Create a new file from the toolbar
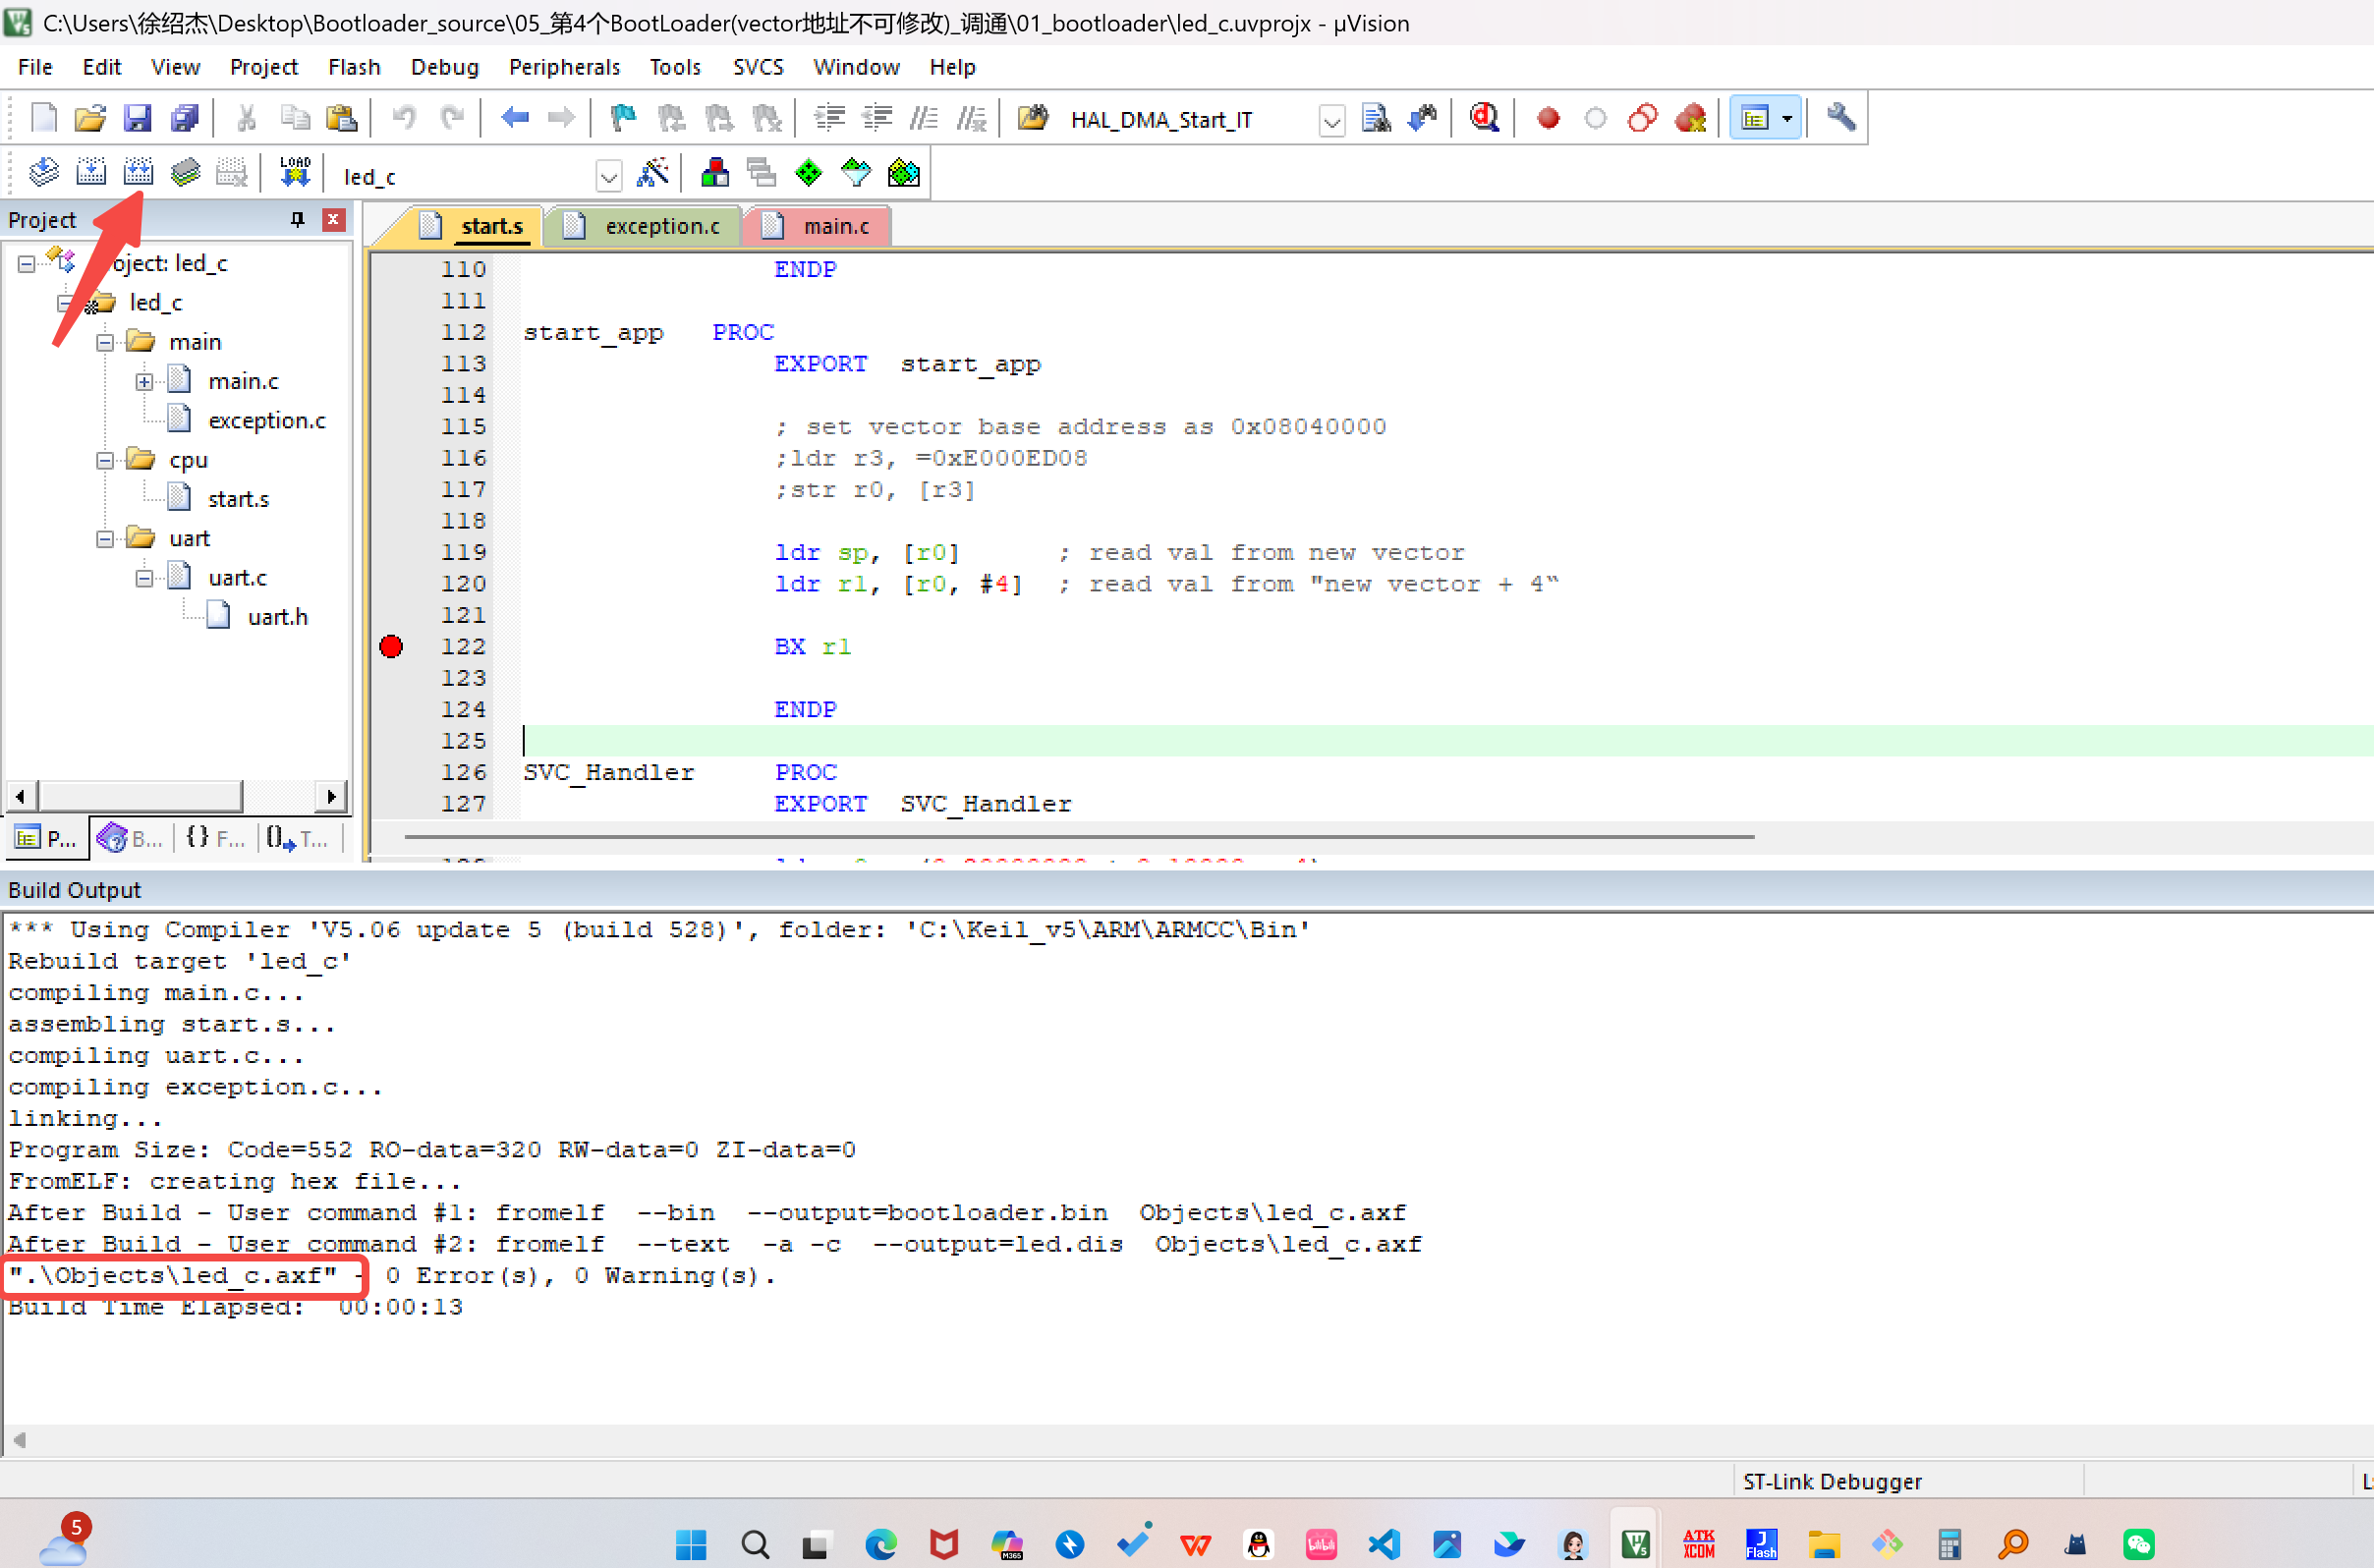Image resolution: width=2374 pixels, height=1568 pixels. (43, 118)
